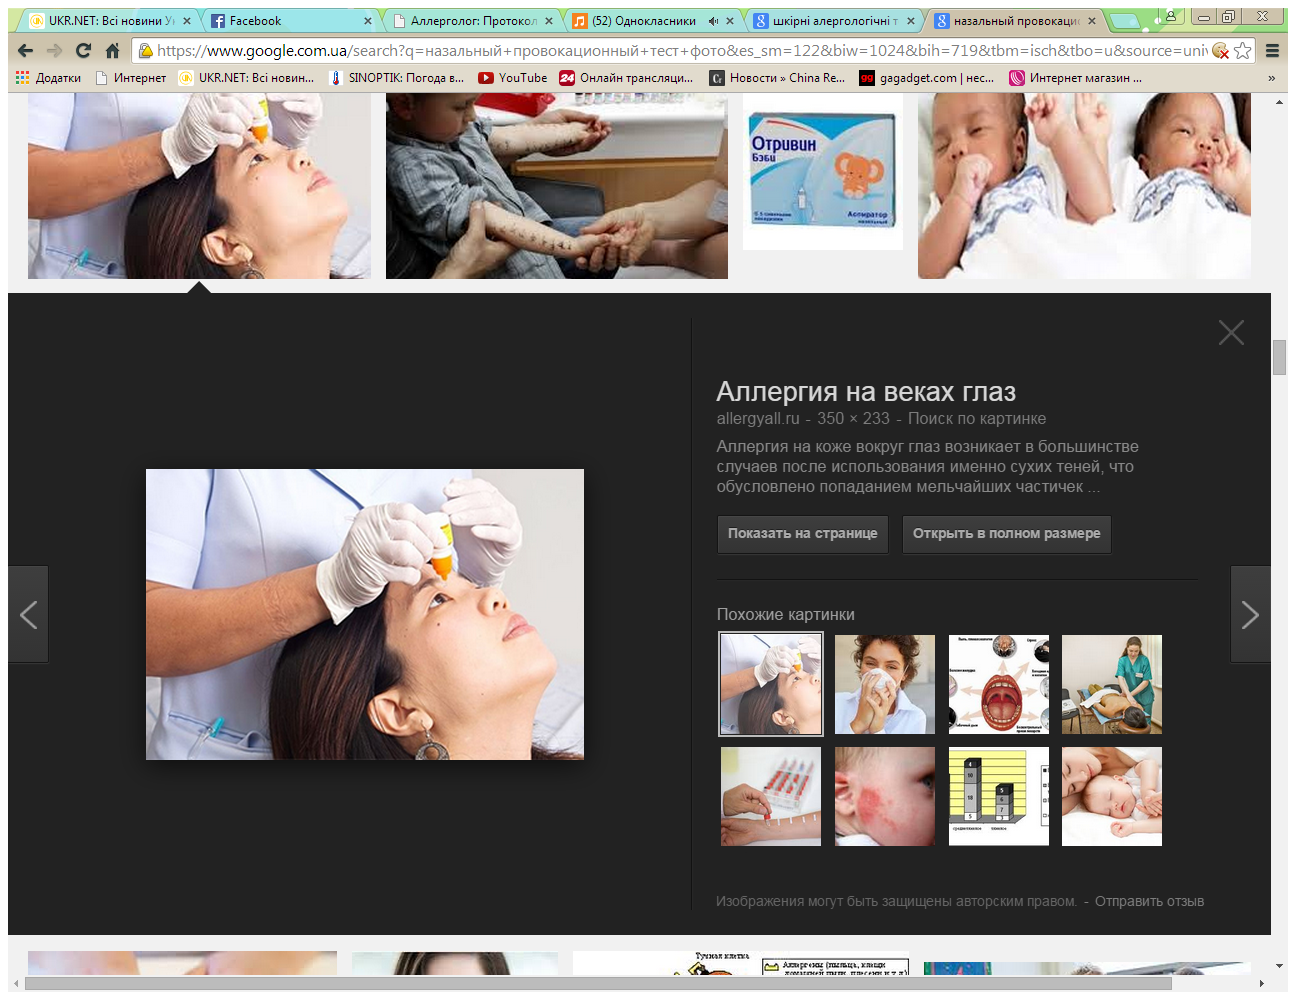Close the image preview panel
Viewport: 1296px width, 1000px height.
1231,332
